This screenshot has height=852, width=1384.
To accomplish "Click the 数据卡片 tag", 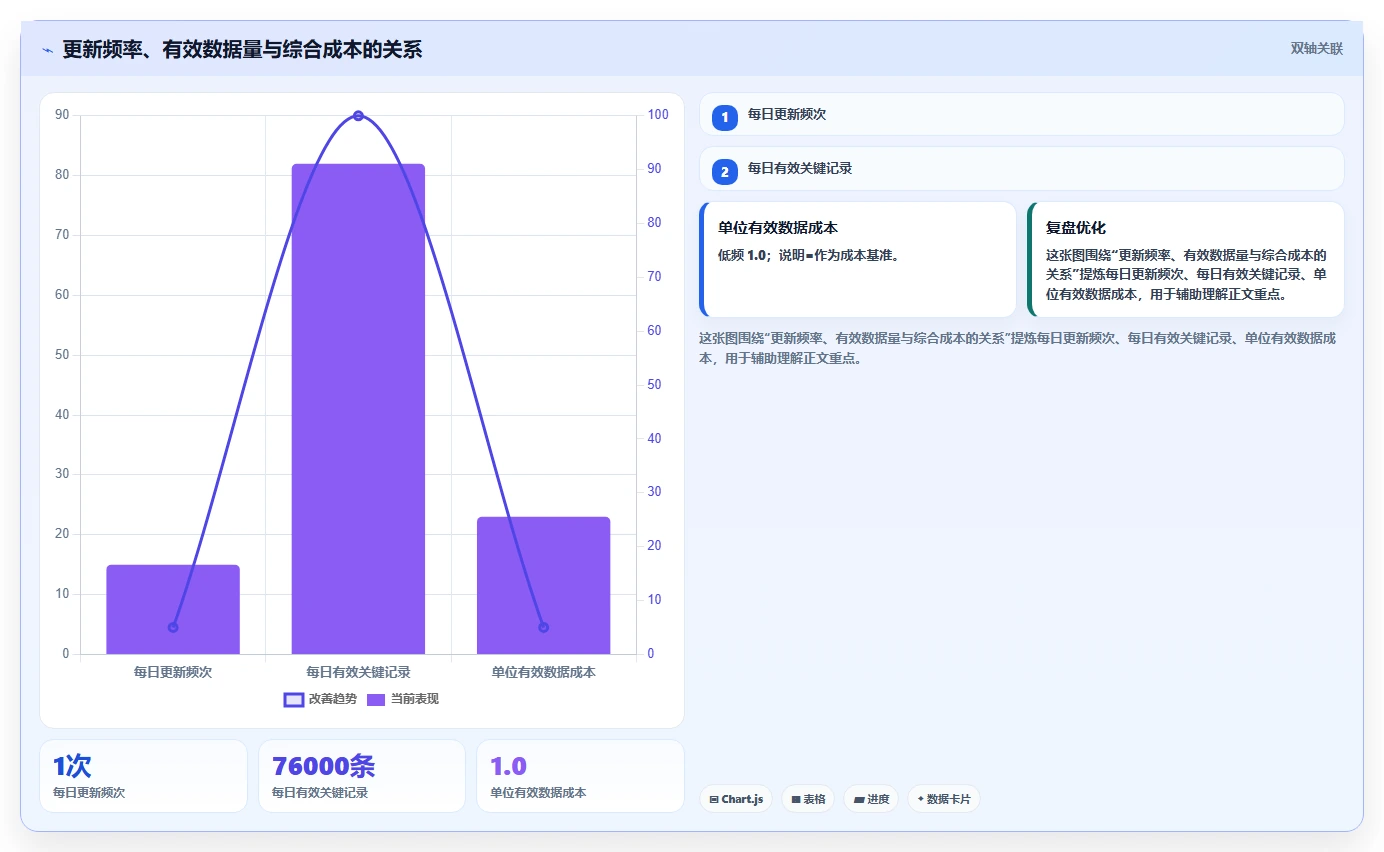I will pyautogui.click(x=944, y=799).
